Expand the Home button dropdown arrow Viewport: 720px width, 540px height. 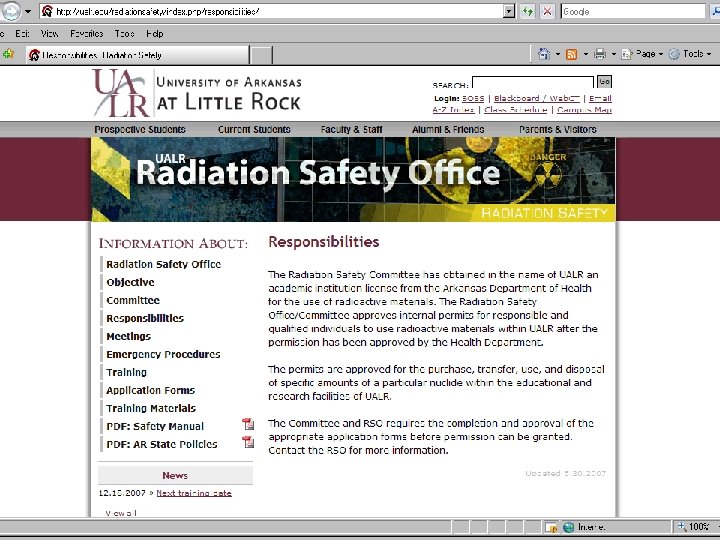point(558,54)
